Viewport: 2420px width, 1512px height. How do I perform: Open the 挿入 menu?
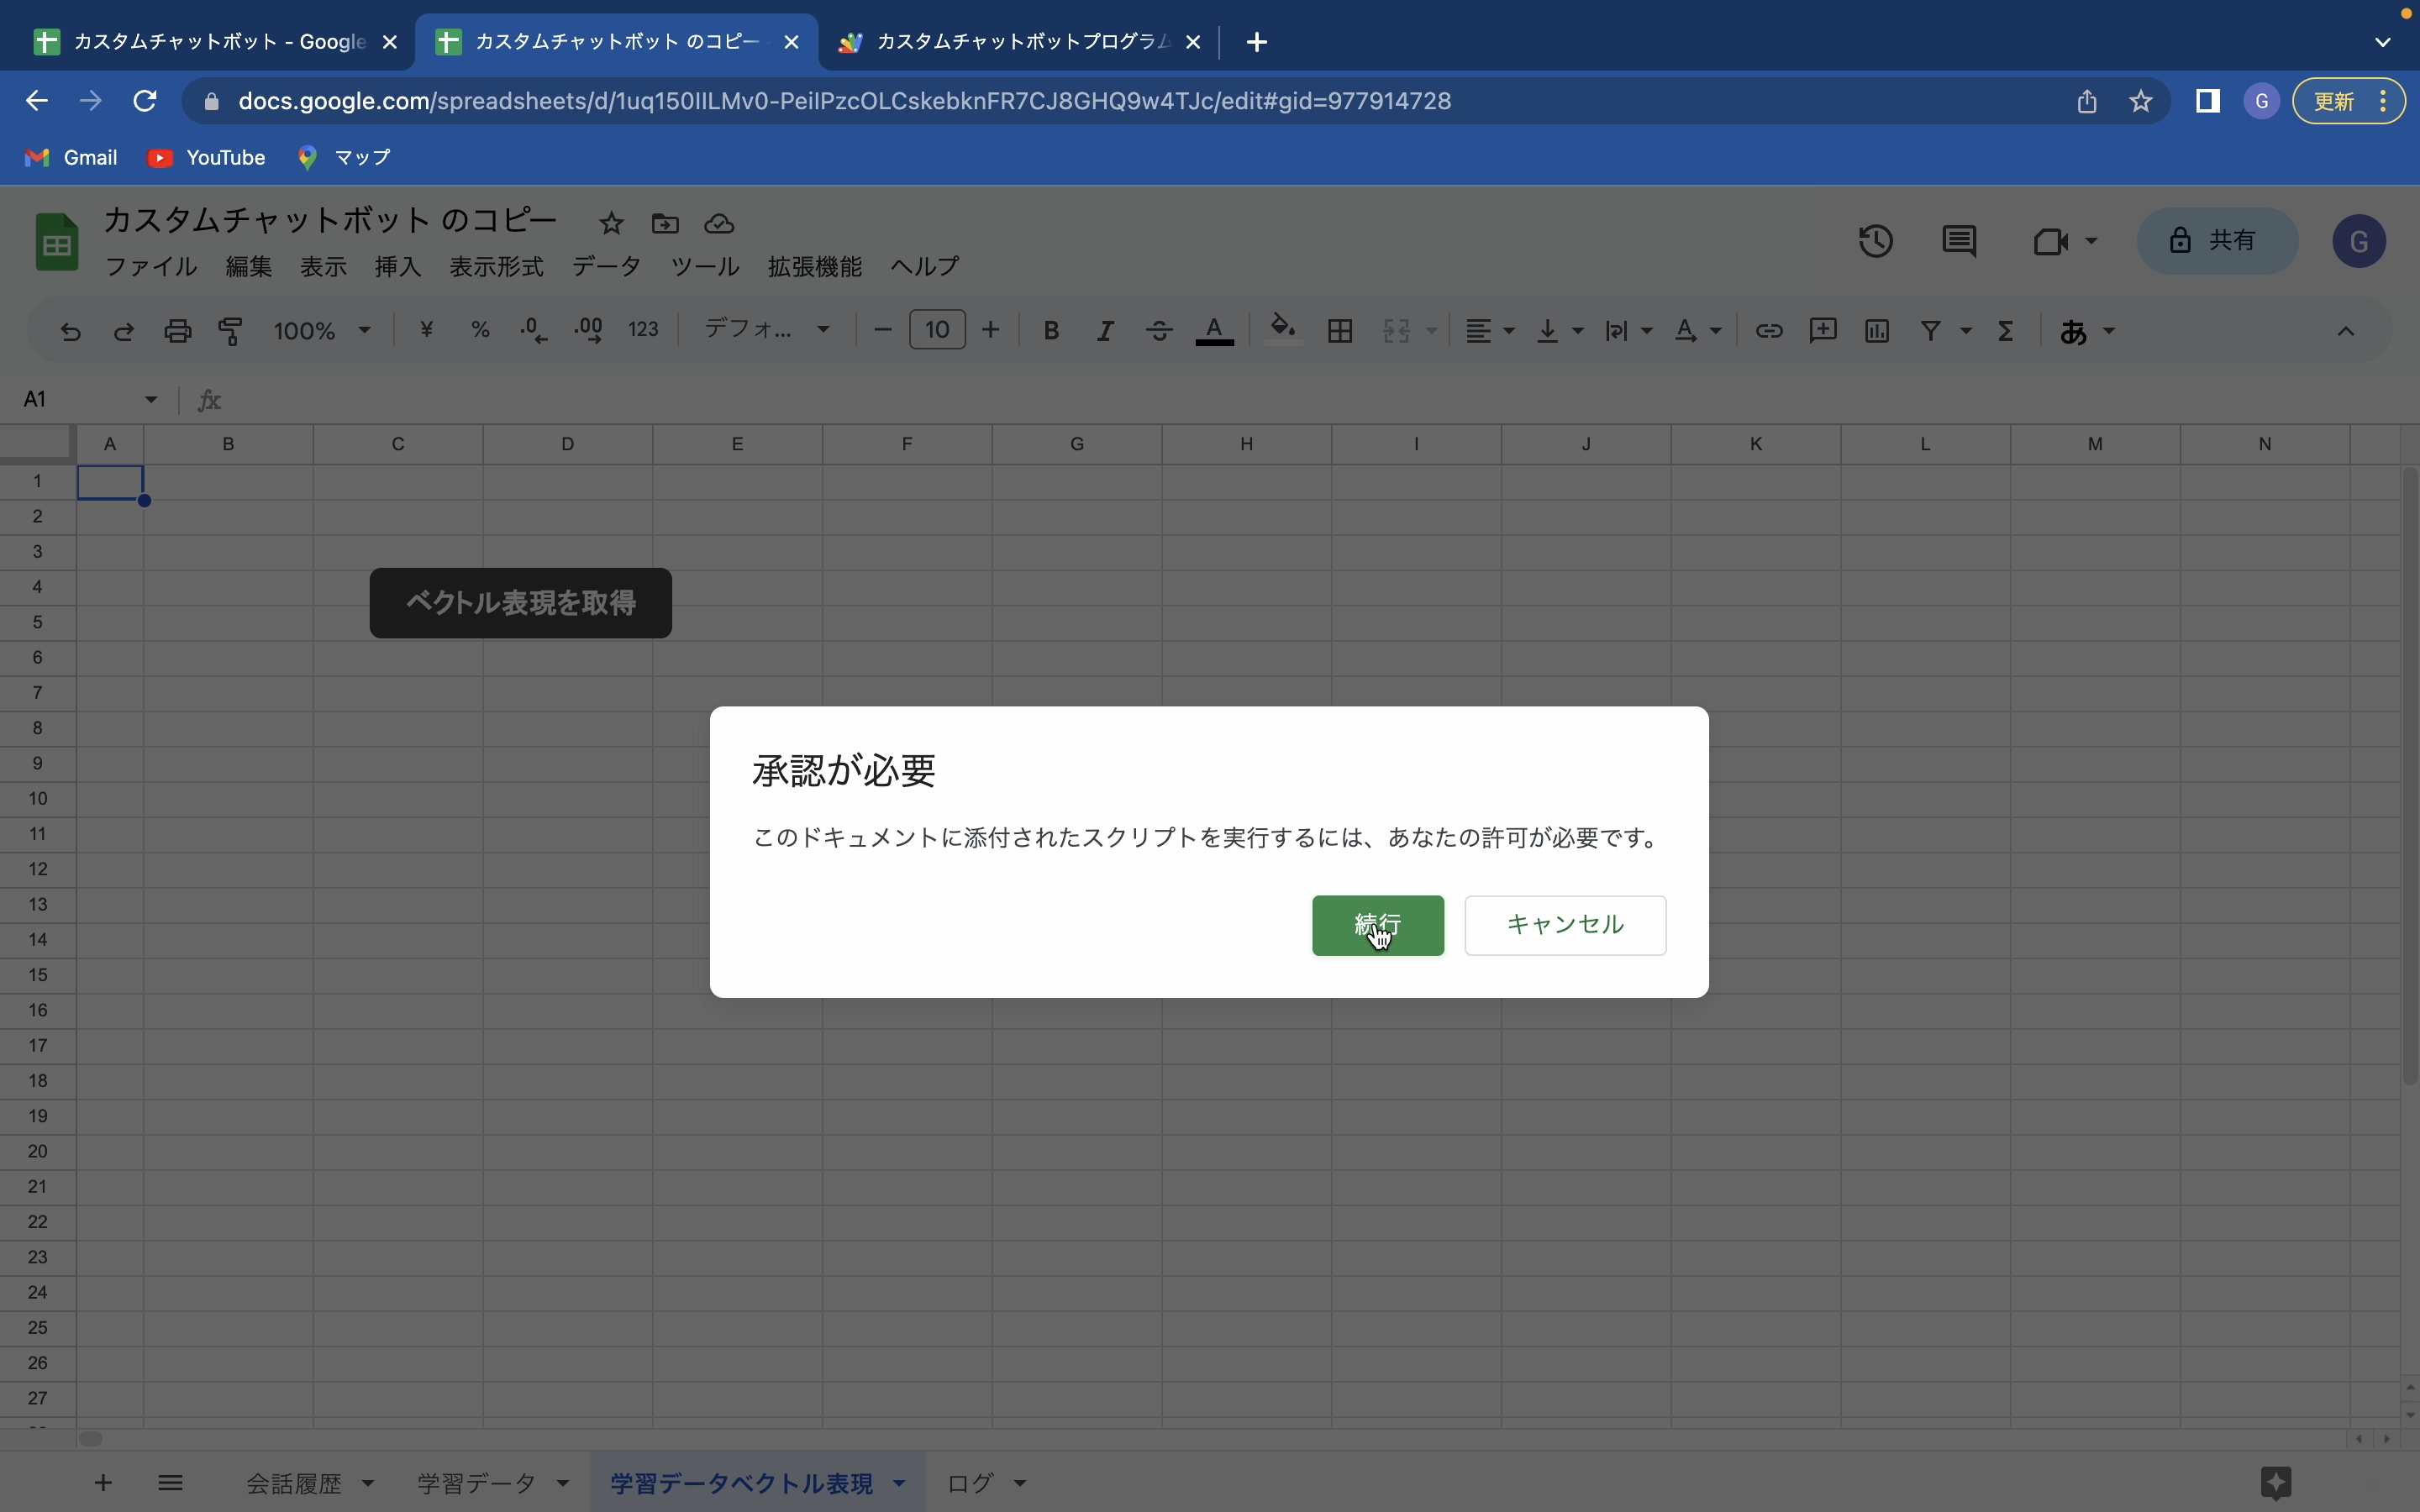pyautogui.click(x=397, y=266)
